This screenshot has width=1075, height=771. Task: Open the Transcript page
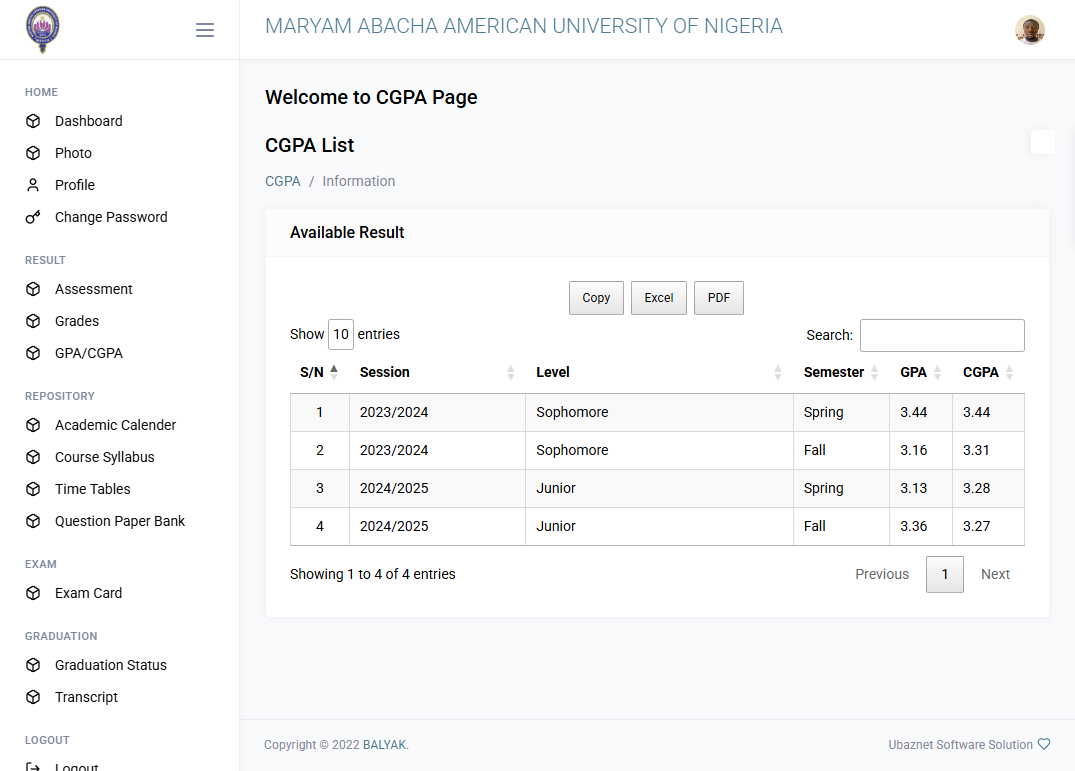(x=86, y=697)
